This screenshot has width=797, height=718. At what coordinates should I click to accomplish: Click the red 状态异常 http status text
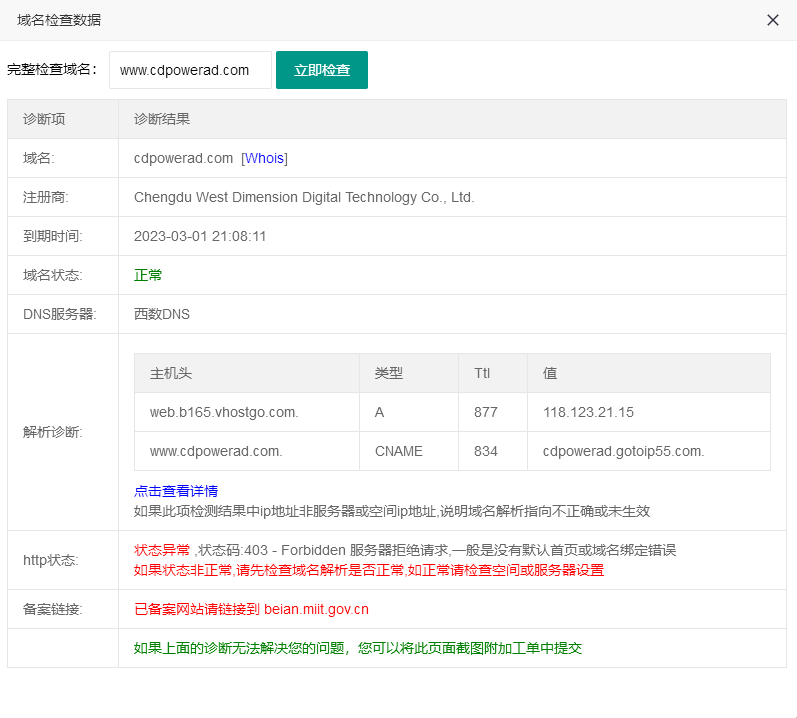(x=162, y=550)
